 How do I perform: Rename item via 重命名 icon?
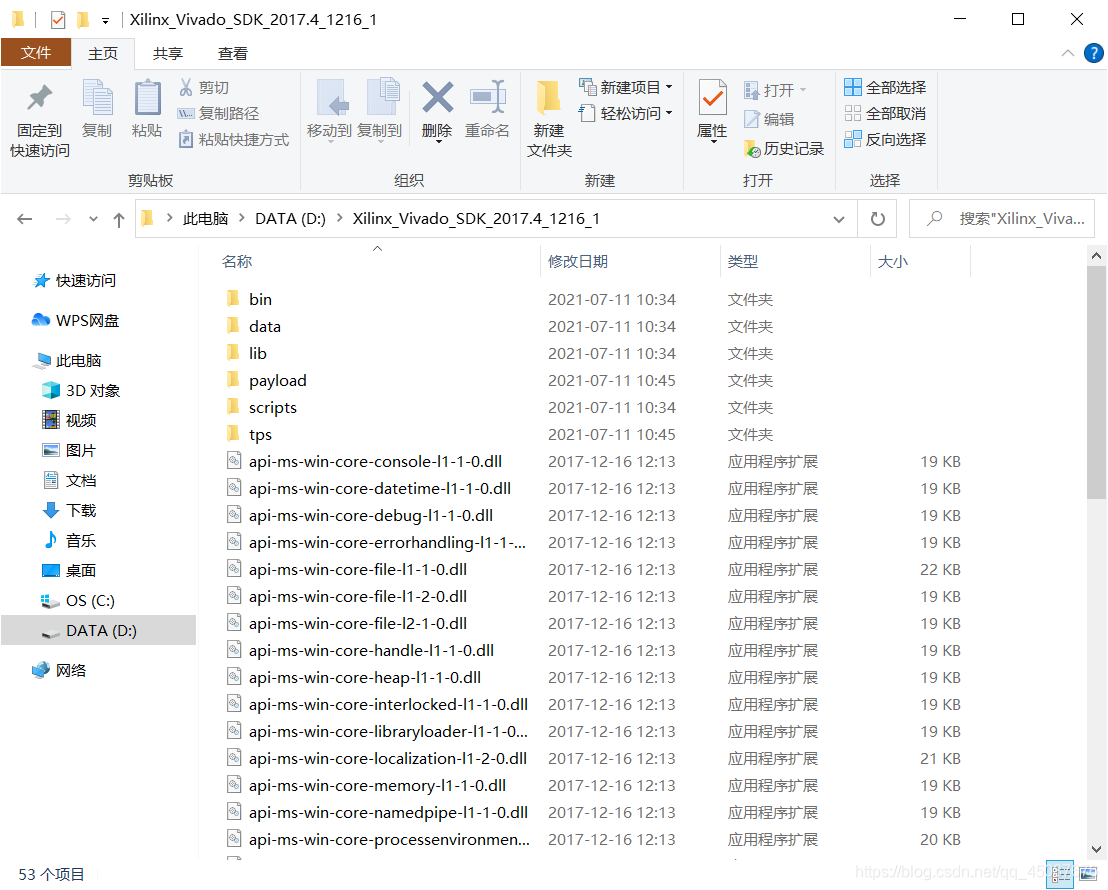pos(487,110)
